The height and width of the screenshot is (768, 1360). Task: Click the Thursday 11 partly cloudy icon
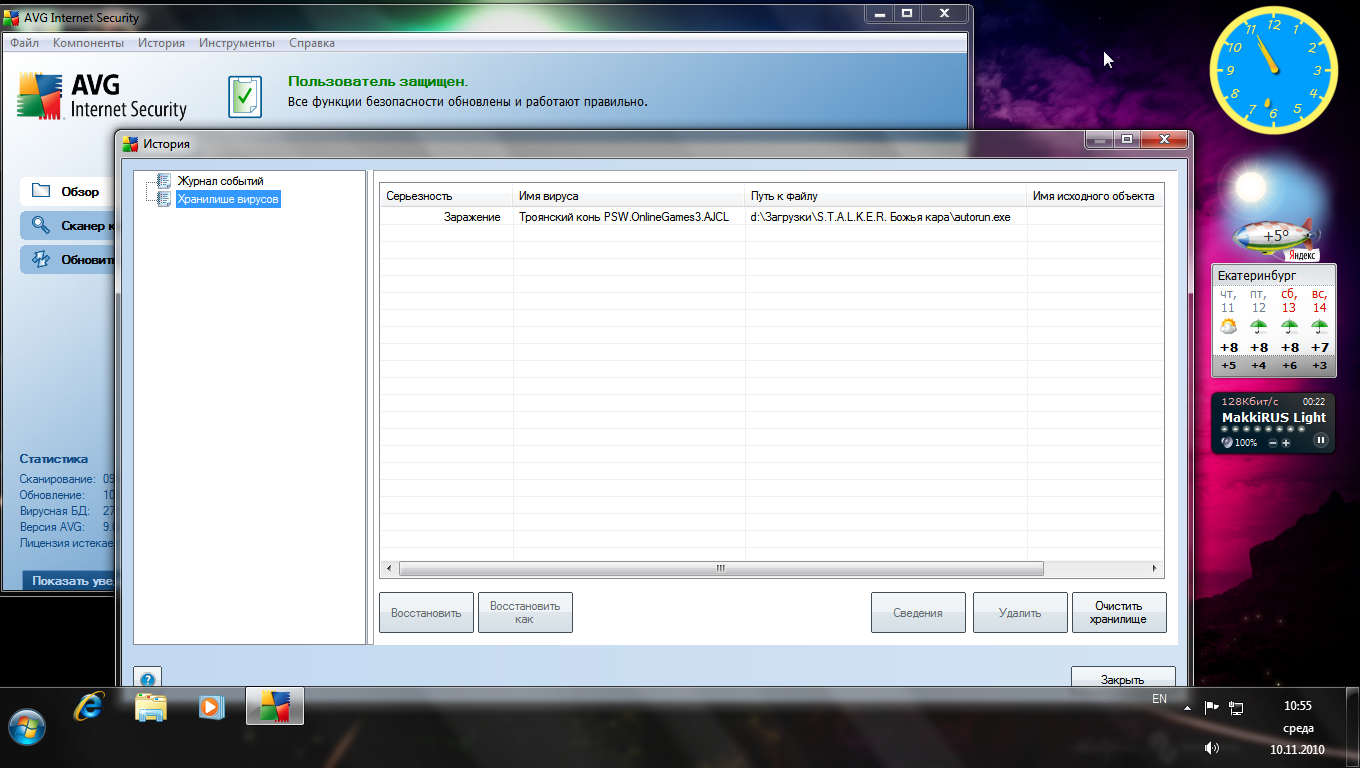(x=1228, y=327)
